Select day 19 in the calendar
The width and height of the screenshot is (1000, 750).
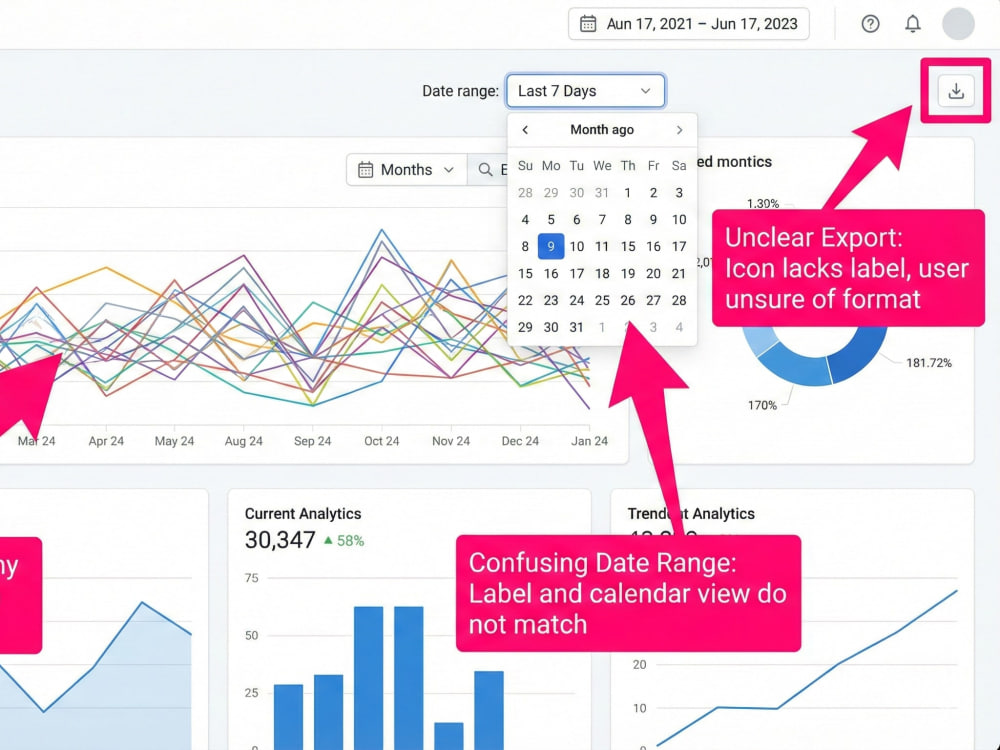628,274
